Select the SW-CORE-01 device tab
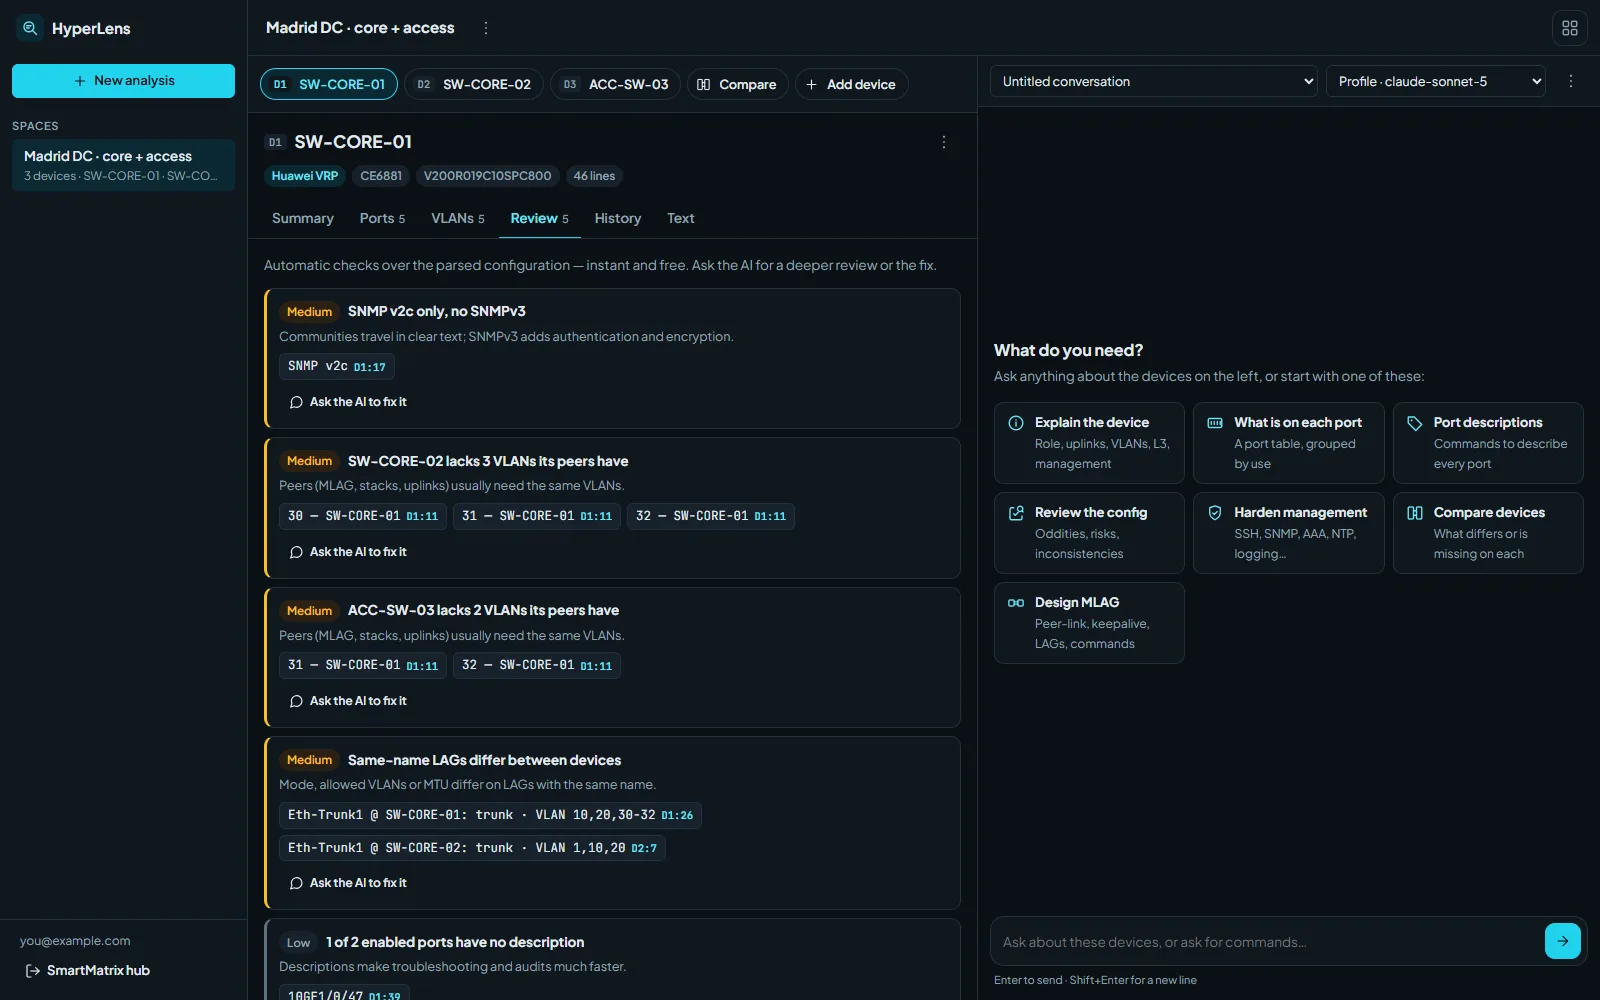This screenshot has width=1600, height=1000. tap(329, 84)
